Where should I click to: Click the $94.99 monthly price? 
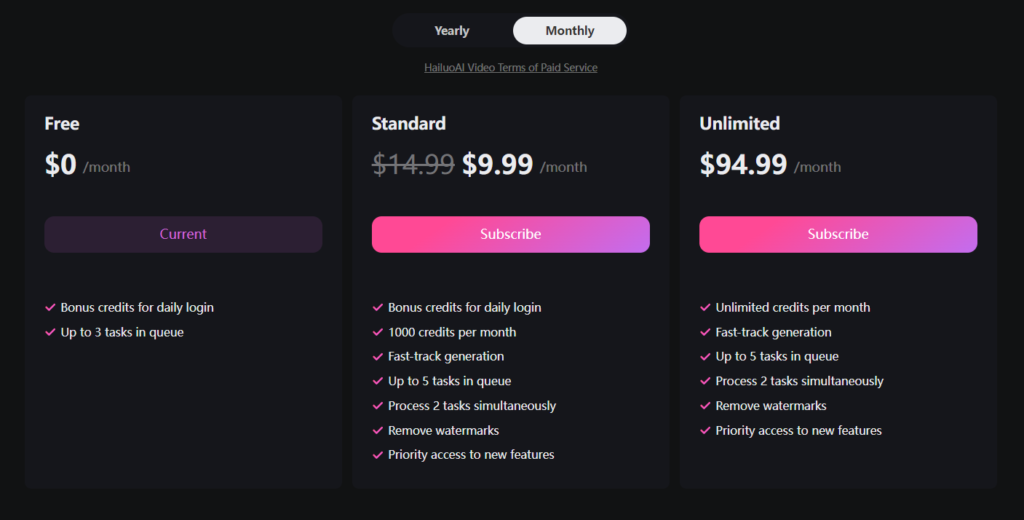(x=743, y=164)
